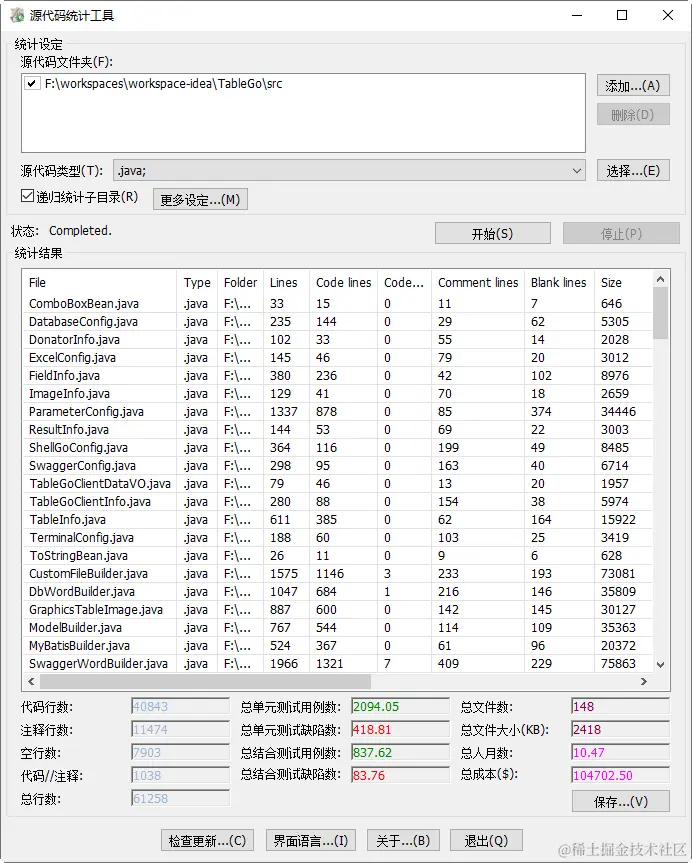The width and height of the screenshot is (692, 863).
Task: Sort by the File column header
Action: [99, 282]
